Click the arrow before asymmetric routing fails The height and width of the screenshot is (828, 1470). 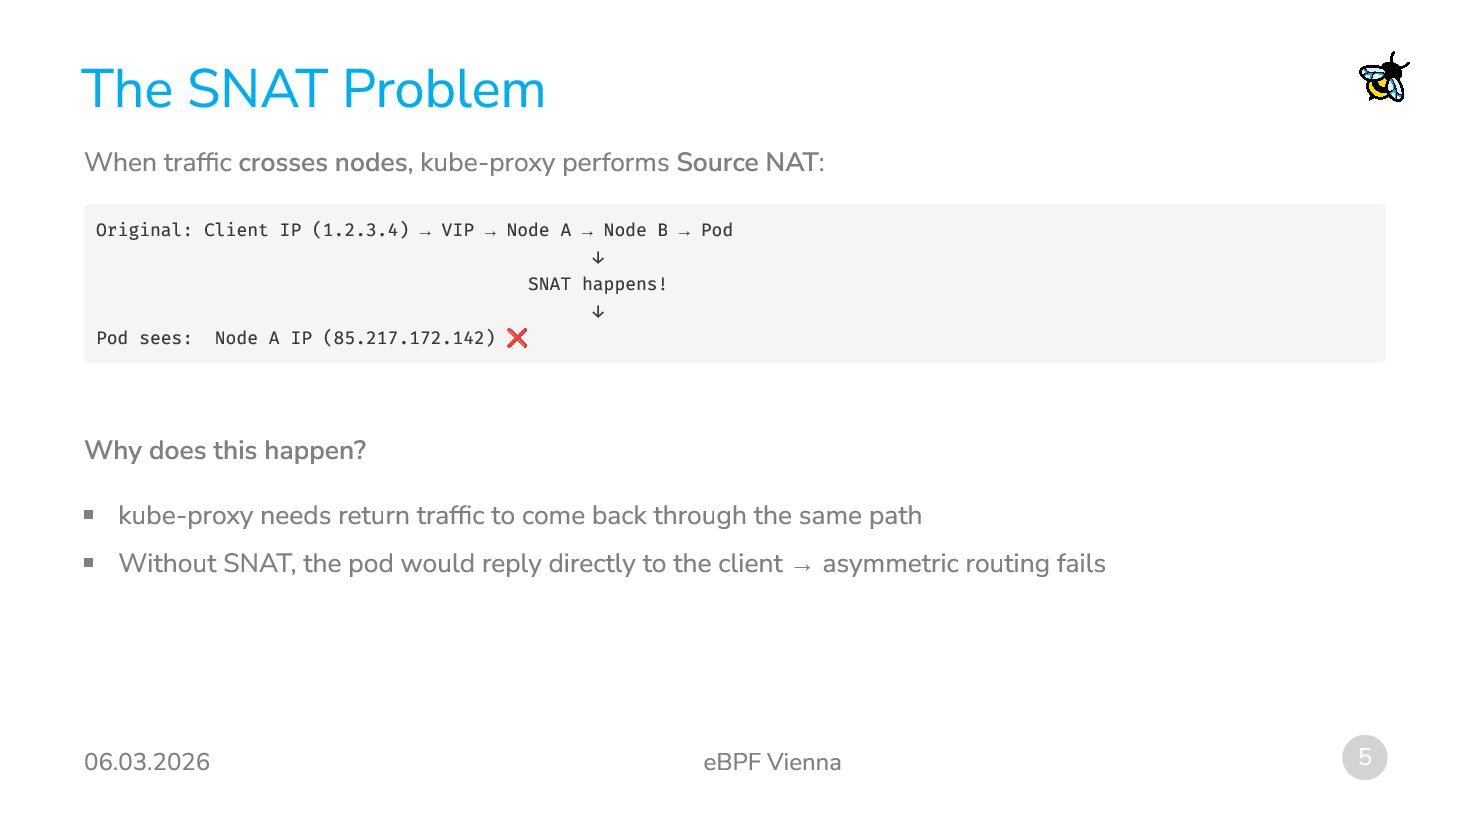coord(802,566)
